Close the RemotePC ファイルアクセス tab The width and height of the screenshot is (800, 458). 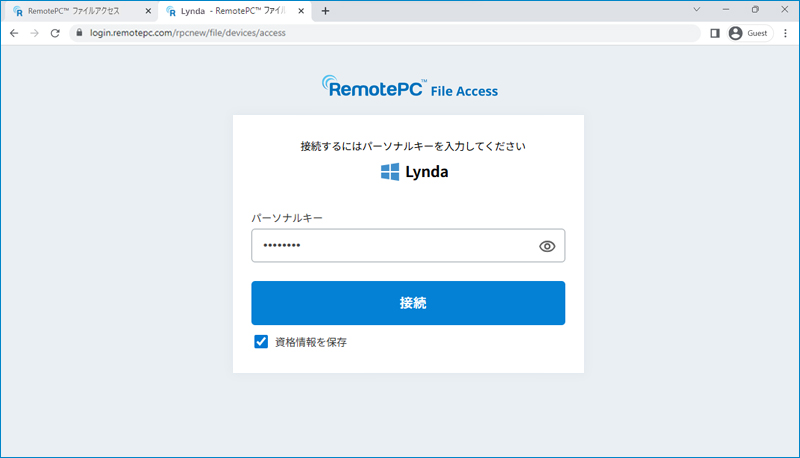click(148, 11)
